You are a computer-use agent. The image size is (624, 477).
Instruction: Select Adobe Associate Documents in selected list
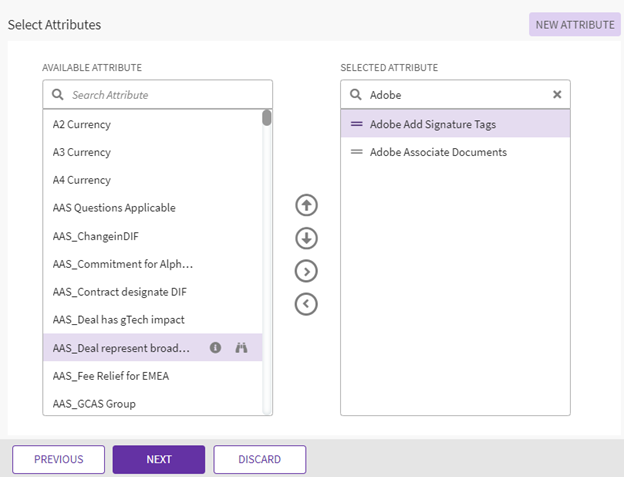click(438, 152)
